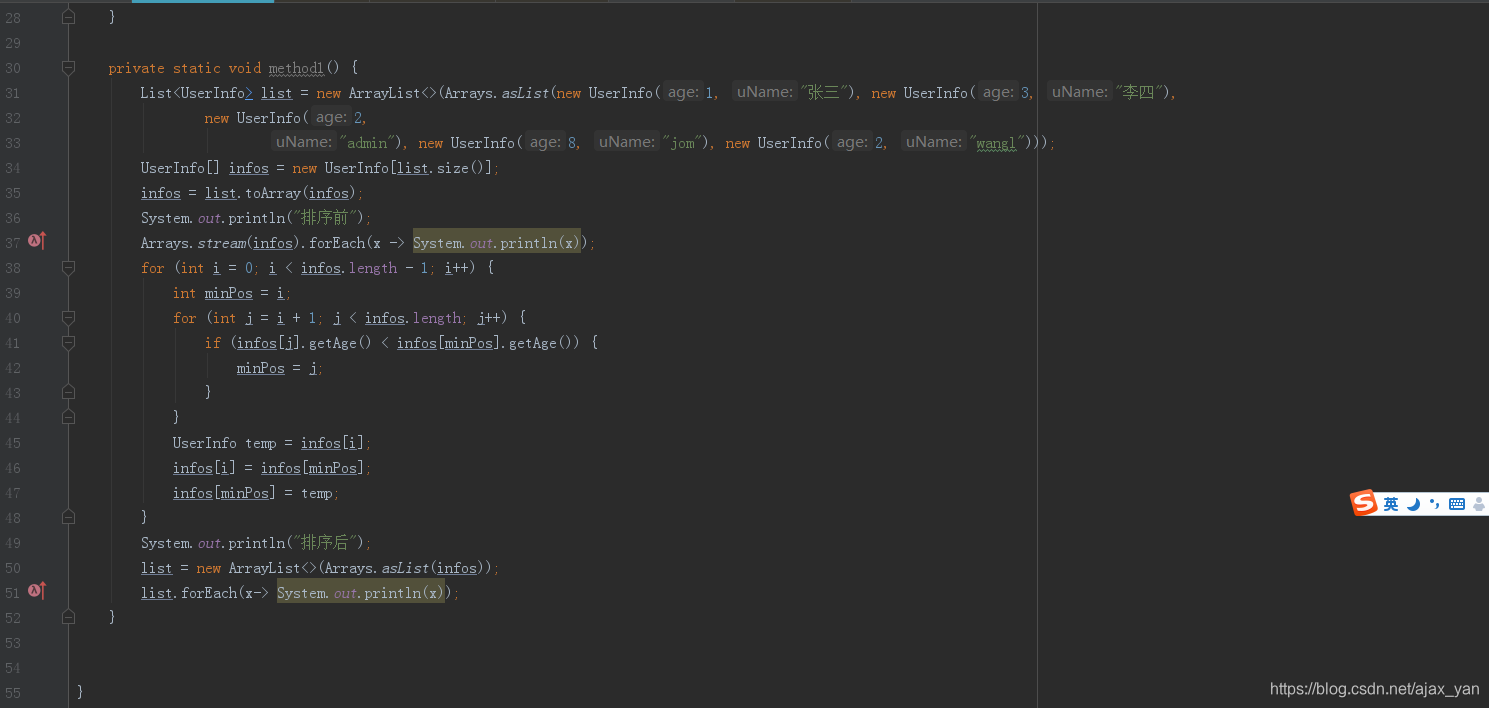Collapse the inner for loop on line 40
This screenshot has height=708, width=1489.
[68, 317]
